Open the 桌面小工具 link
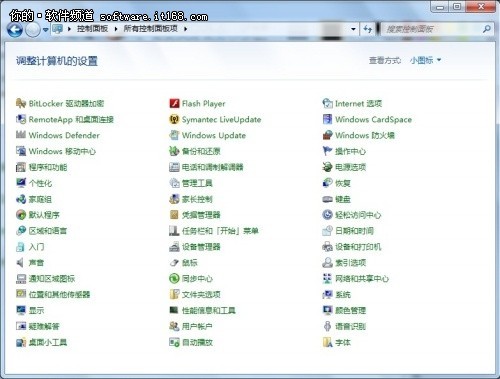This screenshot has height=379, width=500. coord(48,342)
